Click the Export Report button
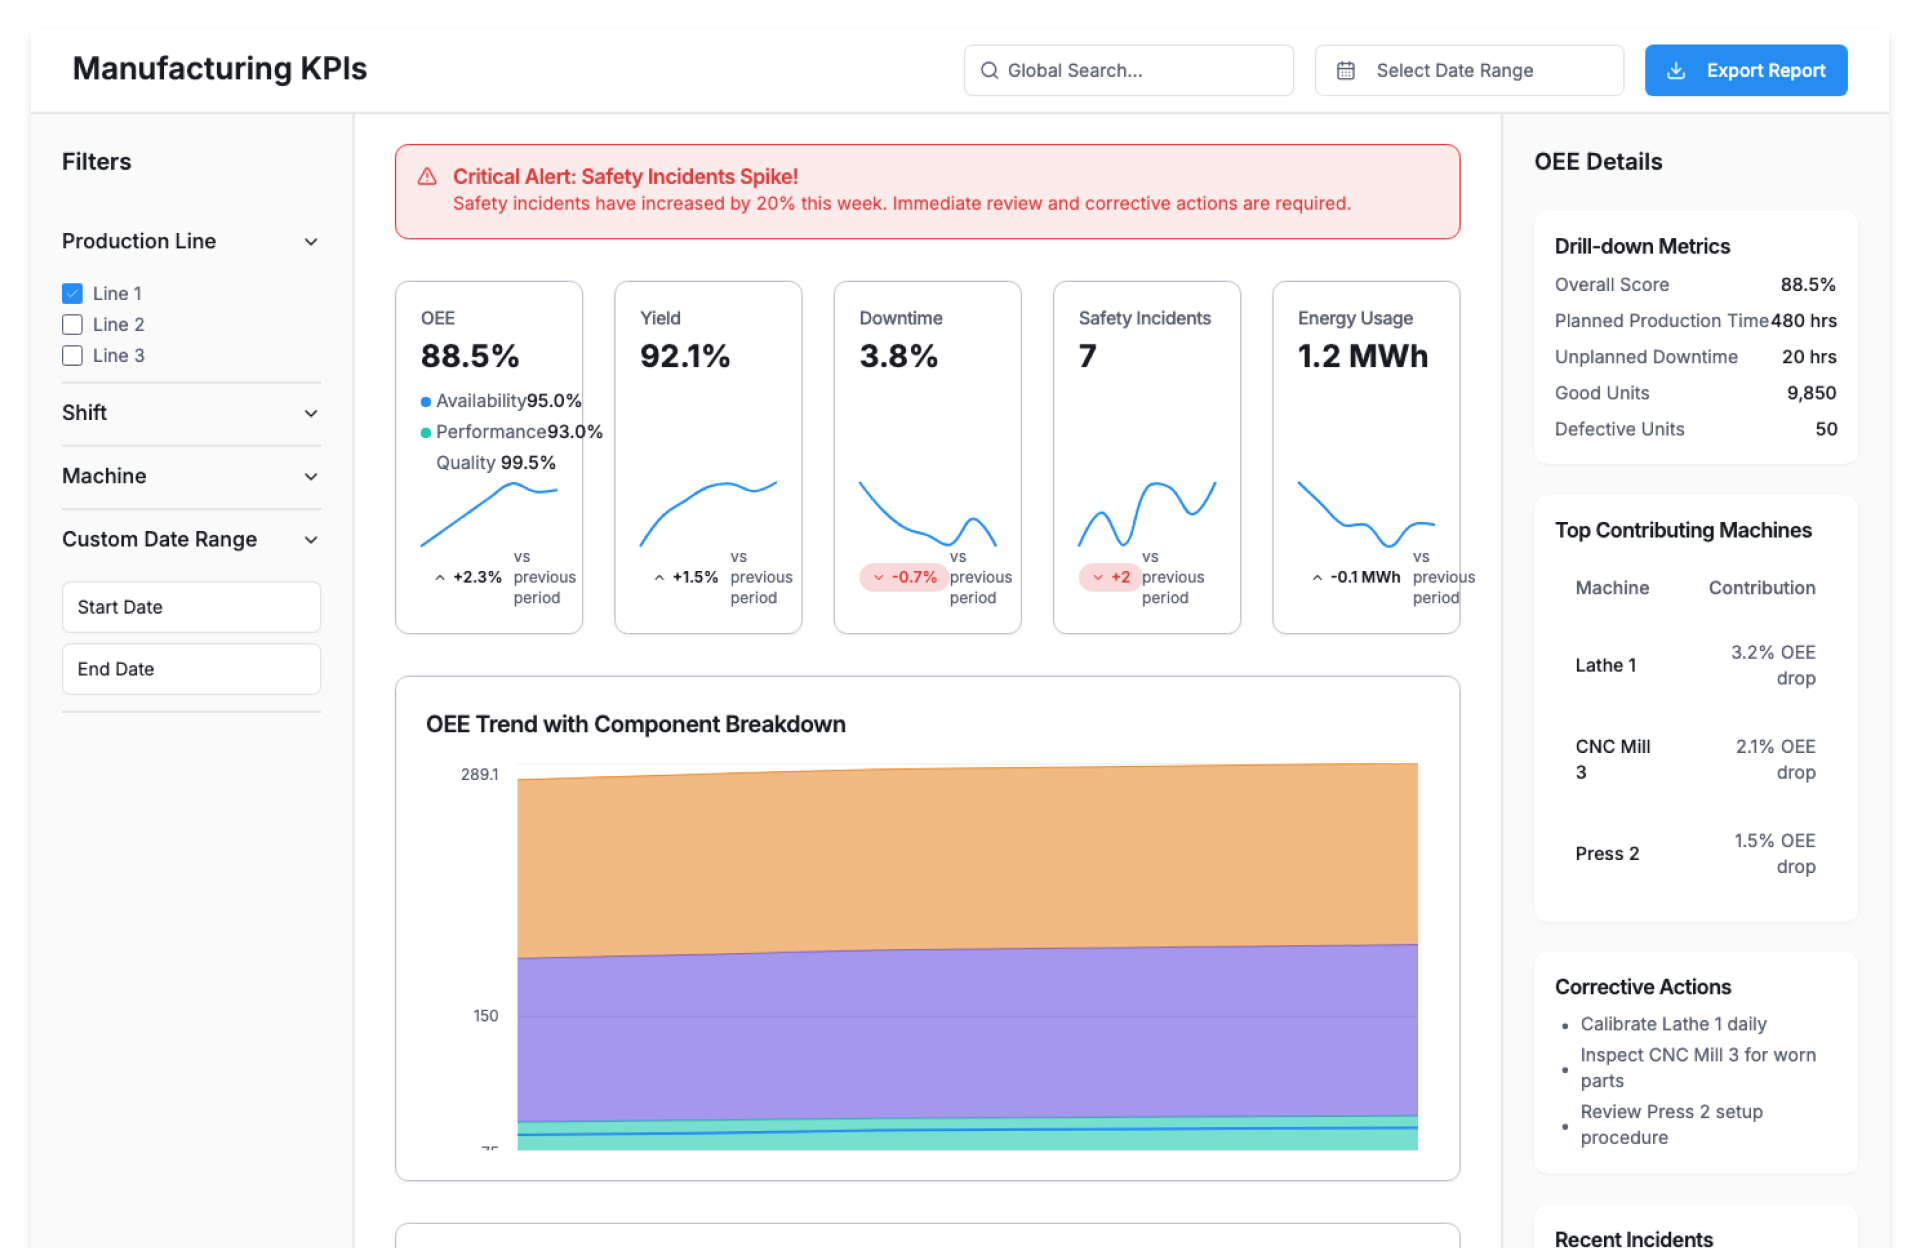Viewport: 1920px width, 1248px height. point(1745,70)
